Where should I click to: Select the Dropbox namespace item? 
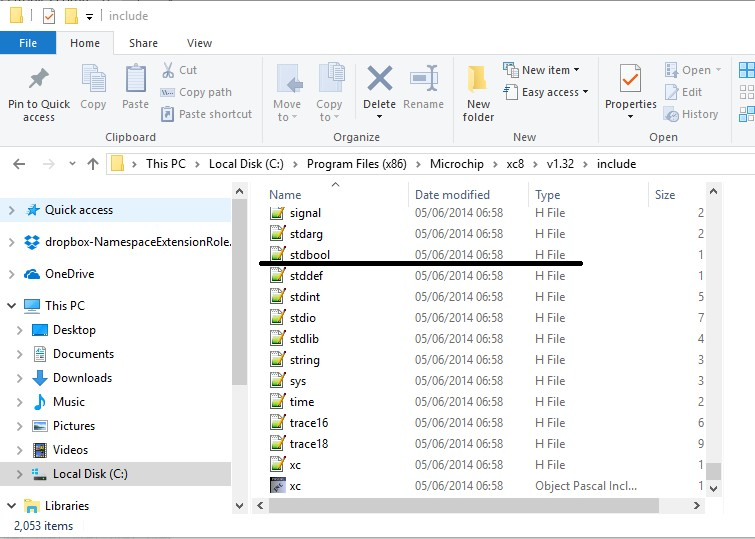pyautogui.click(x=128, y=242)
